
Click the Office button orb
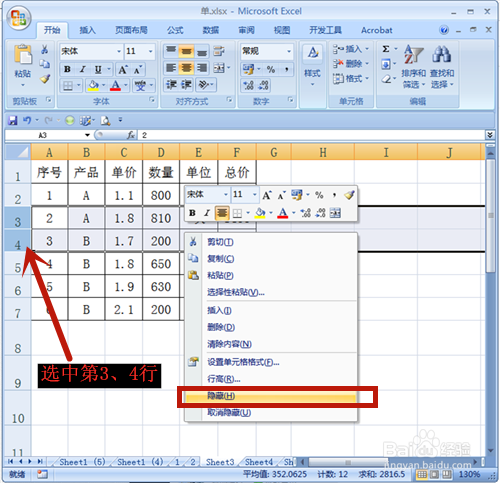pos(19,18)
